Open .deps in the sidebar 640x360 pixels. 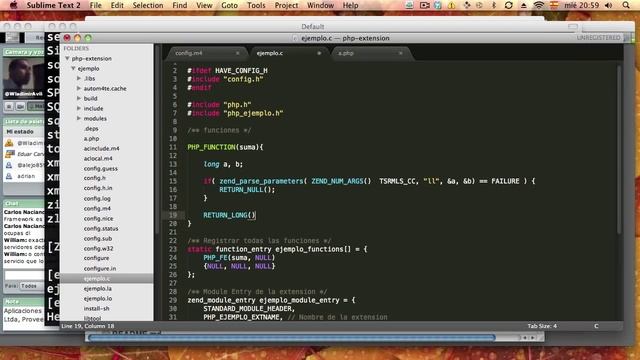point(91,129)
